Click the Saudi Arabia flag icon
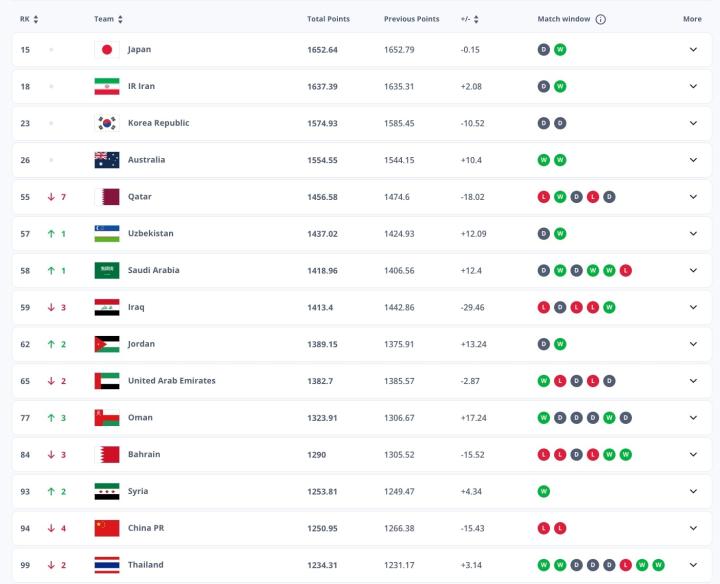This screenshot has height=584, width=720. click(107, 271)
